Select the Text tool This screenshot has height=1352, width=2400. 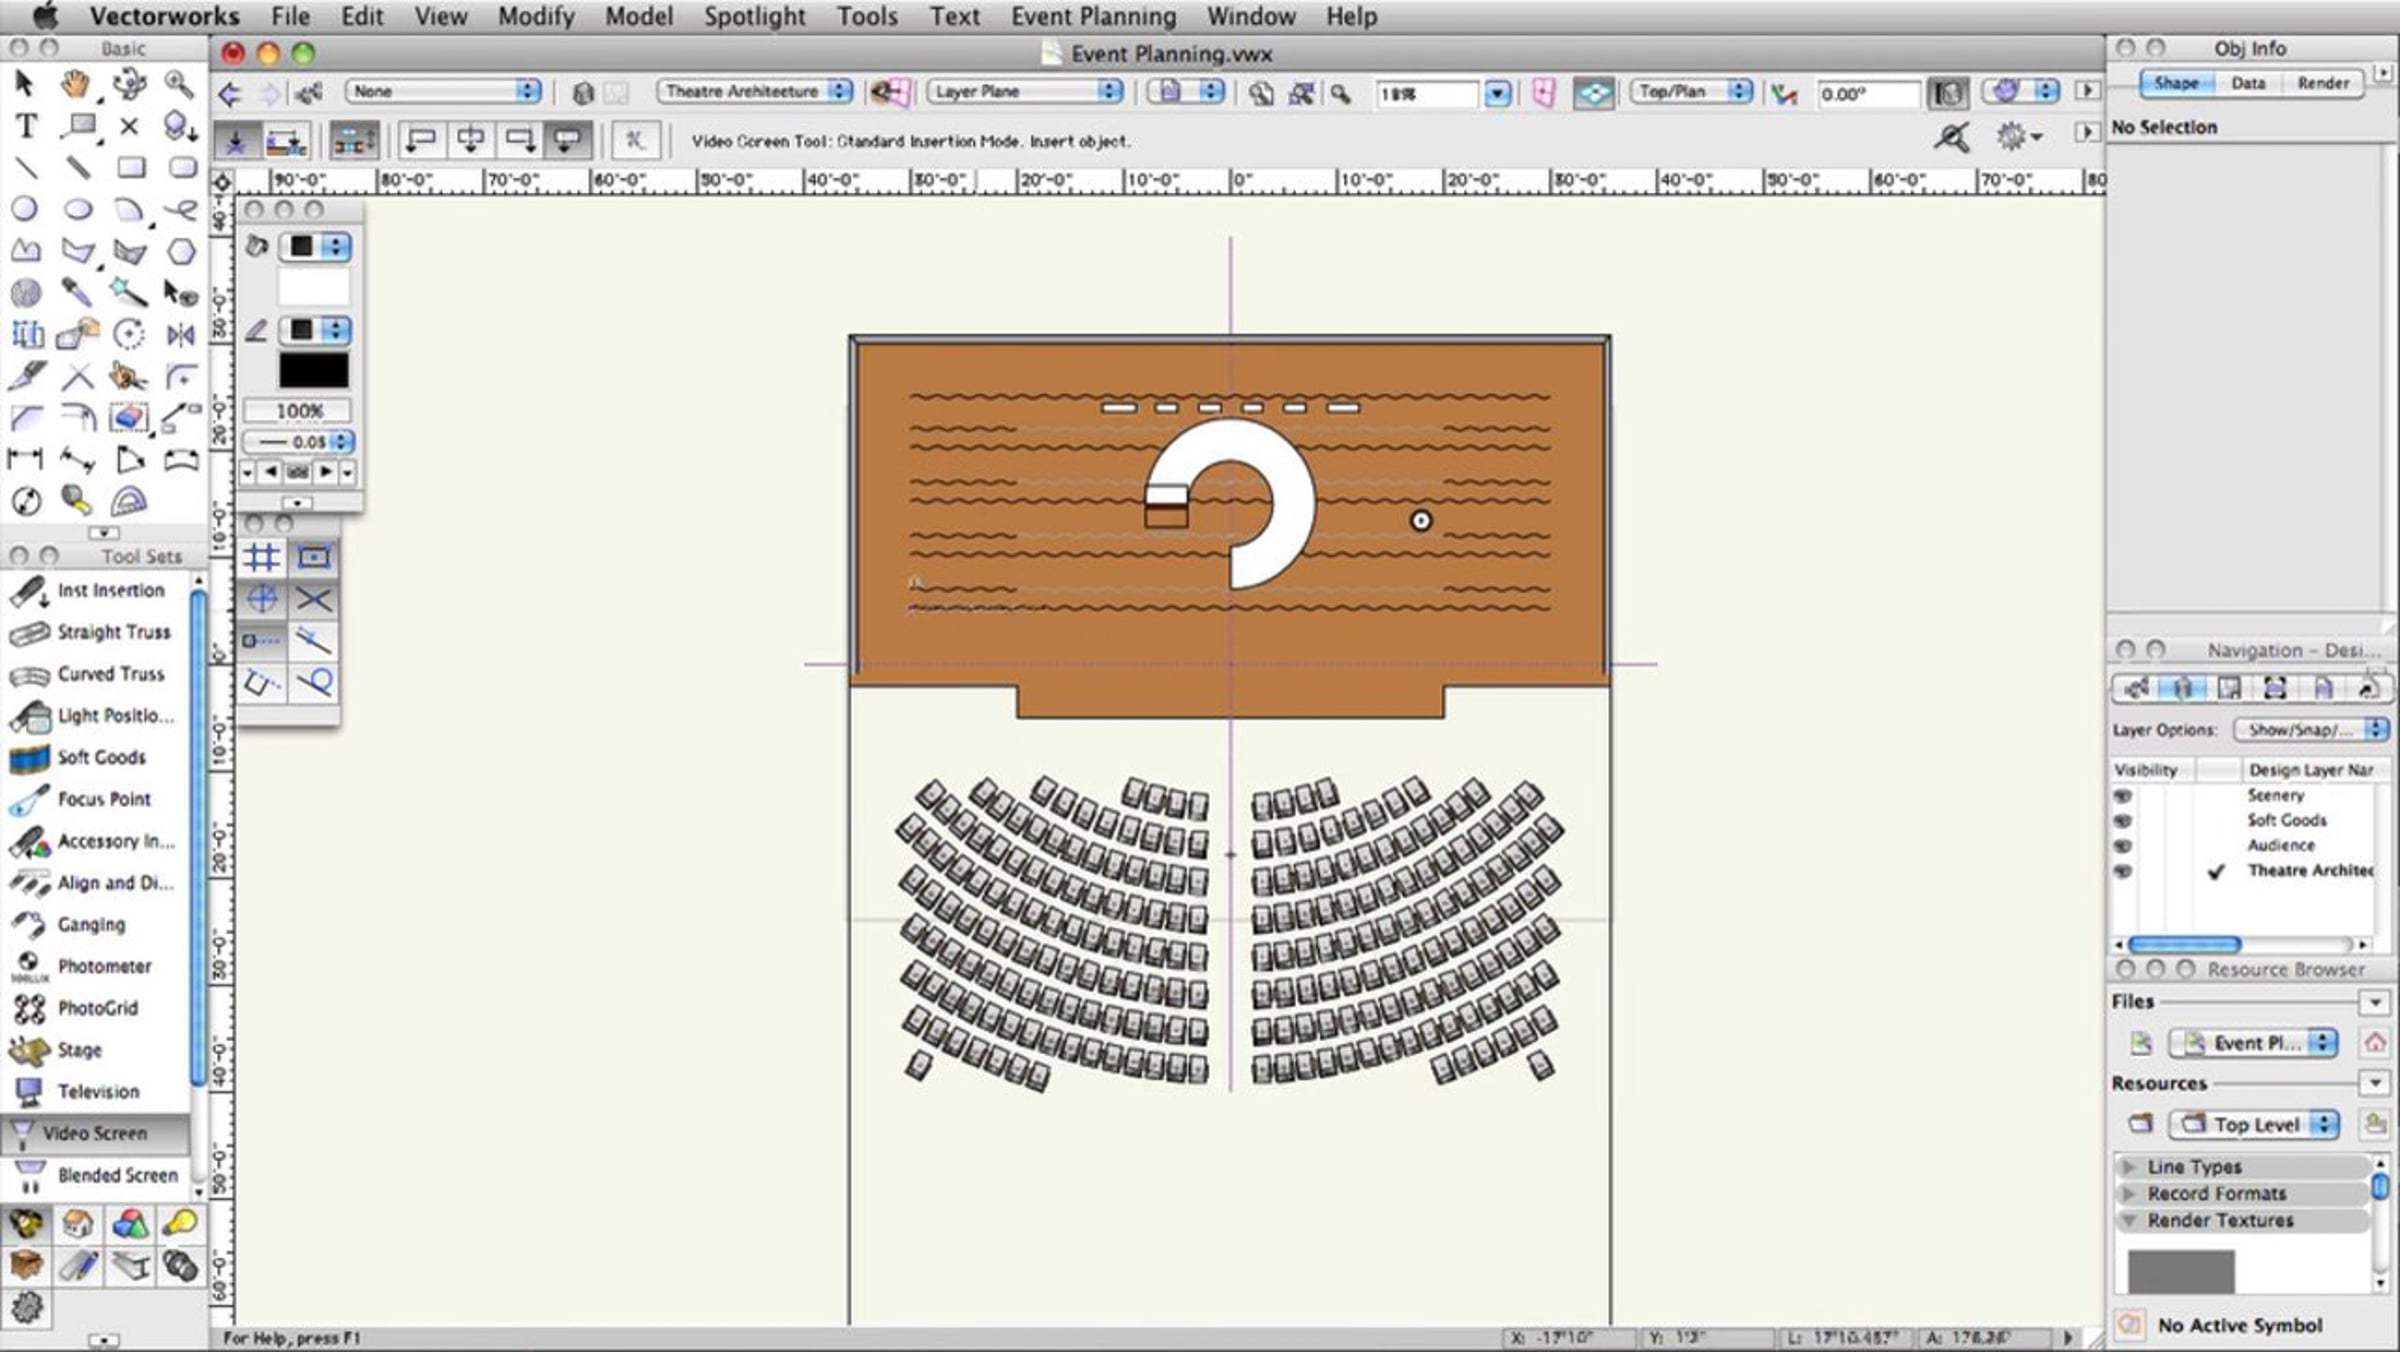[x=26, y=126]
